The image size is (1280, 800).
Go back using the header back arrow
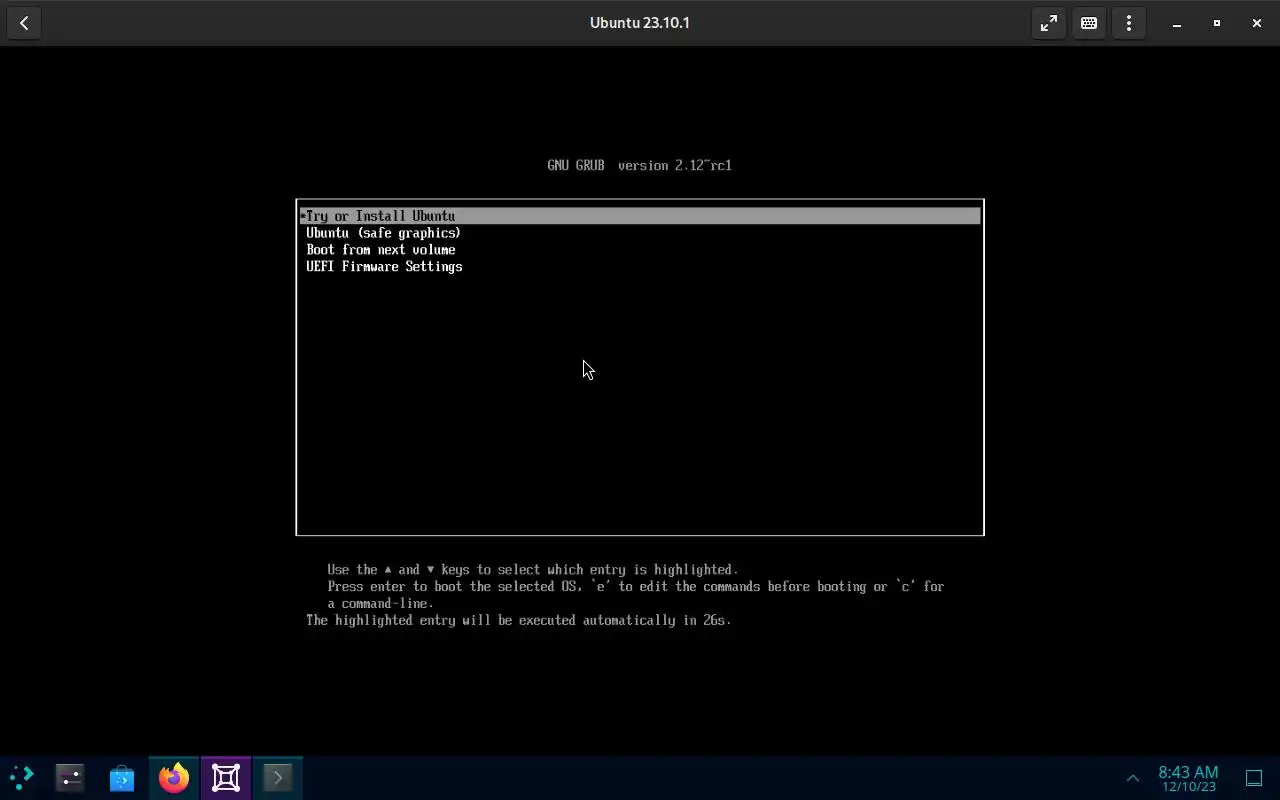(x=24, y=23)
